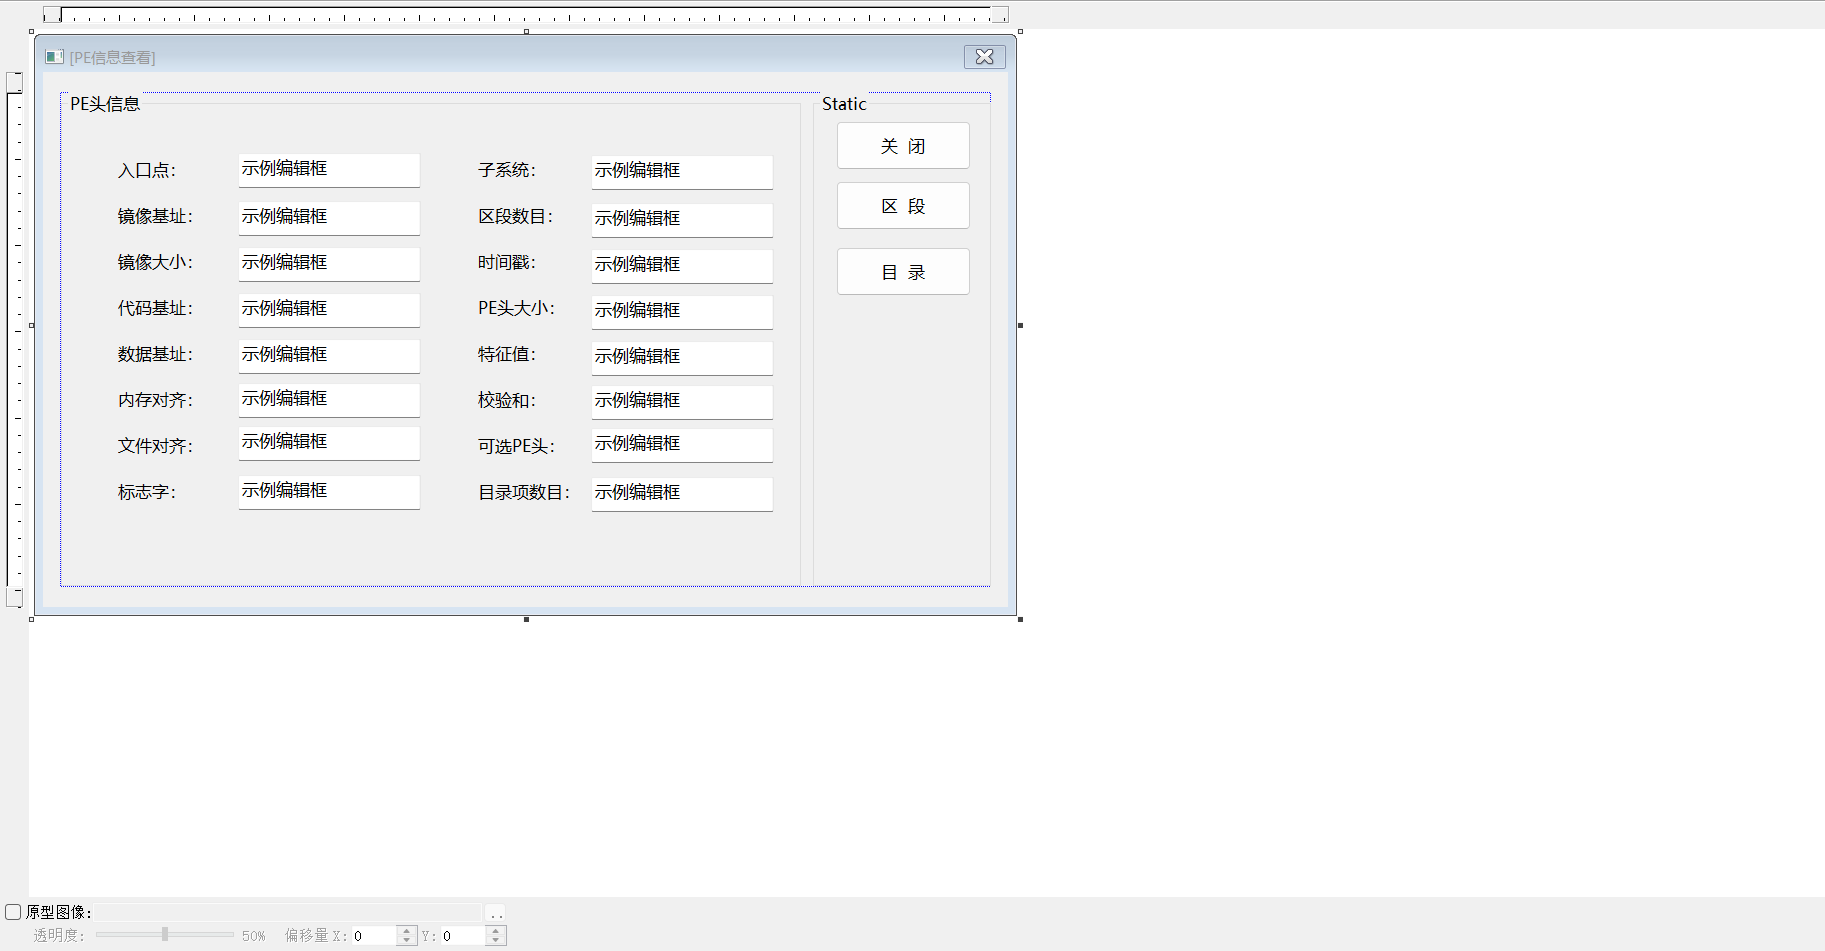This screenshot has width=1825, height=951.
Task: Open the prototype image browse button
Action: click(496, 913)
